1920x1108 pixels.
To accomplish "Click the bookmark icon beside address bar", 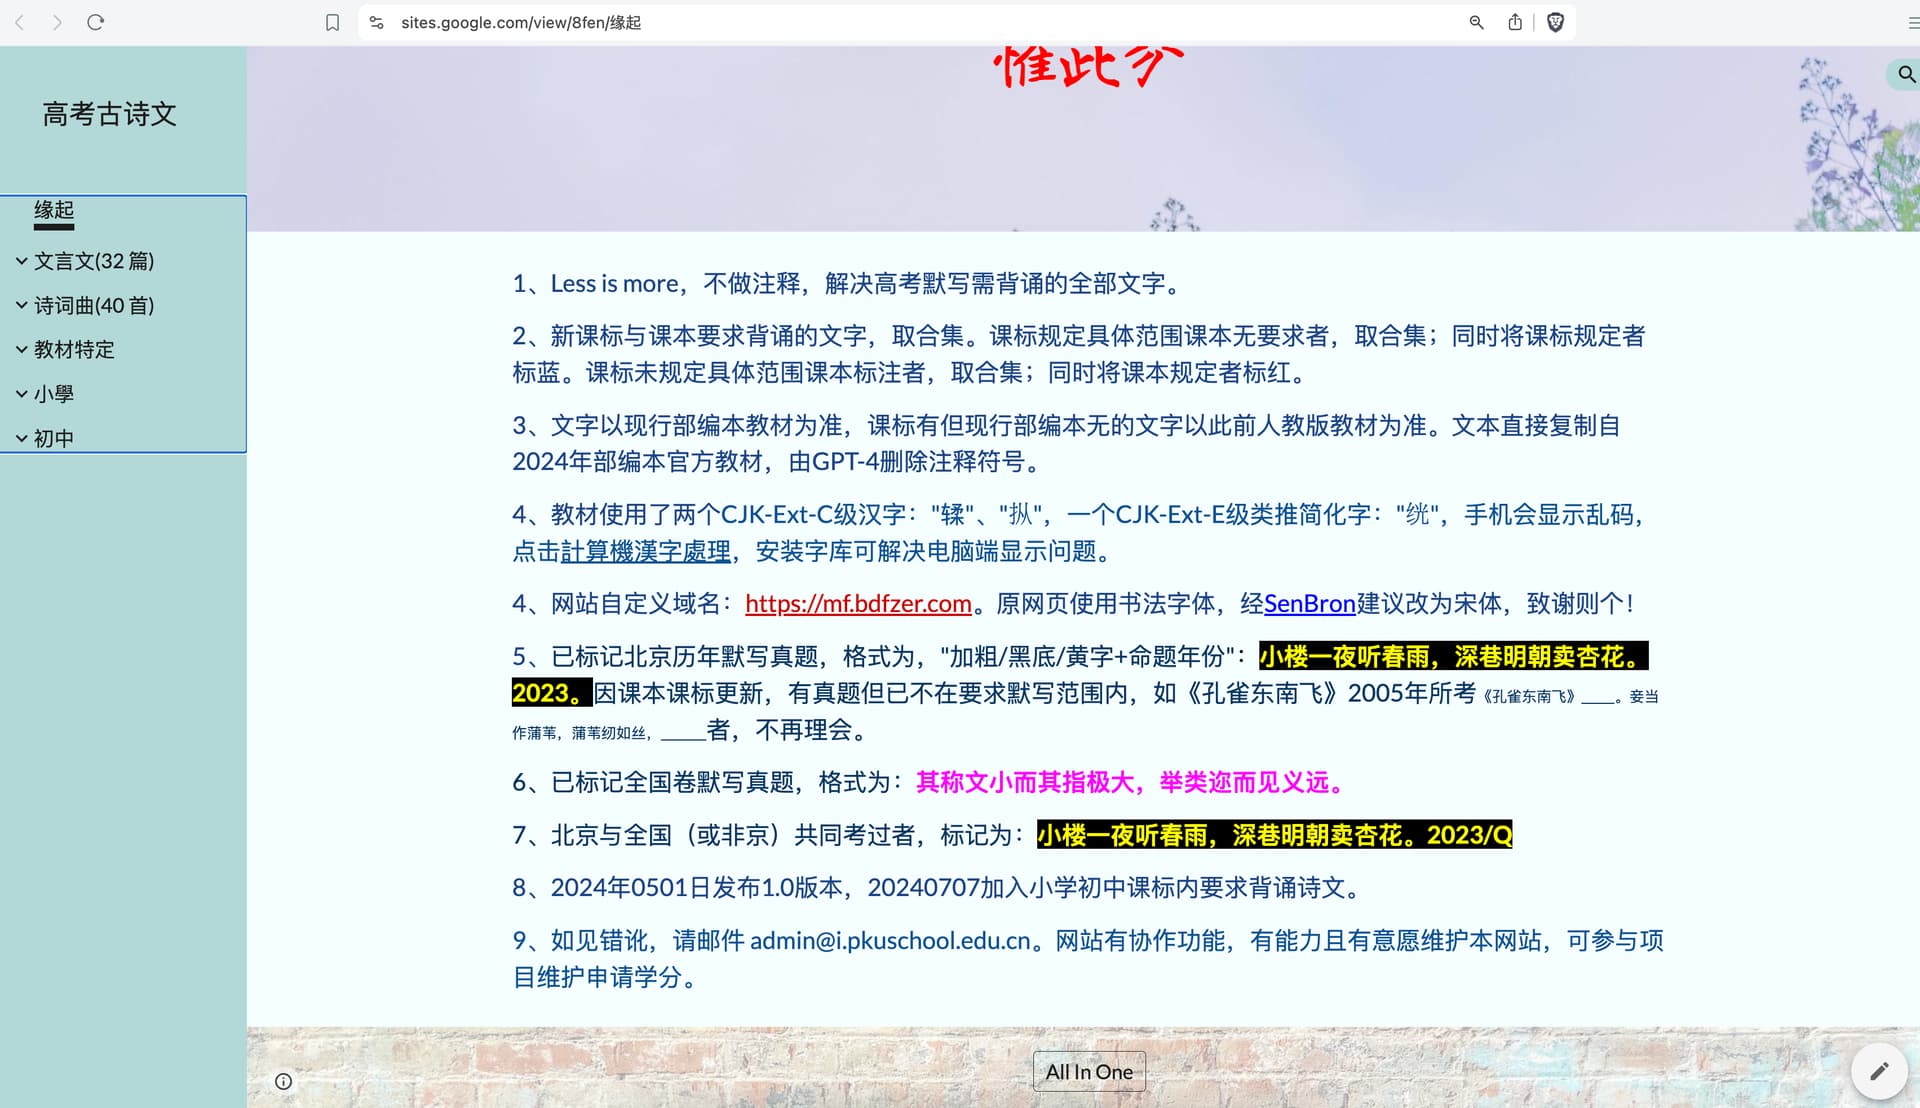I will (x=333, y=22).
